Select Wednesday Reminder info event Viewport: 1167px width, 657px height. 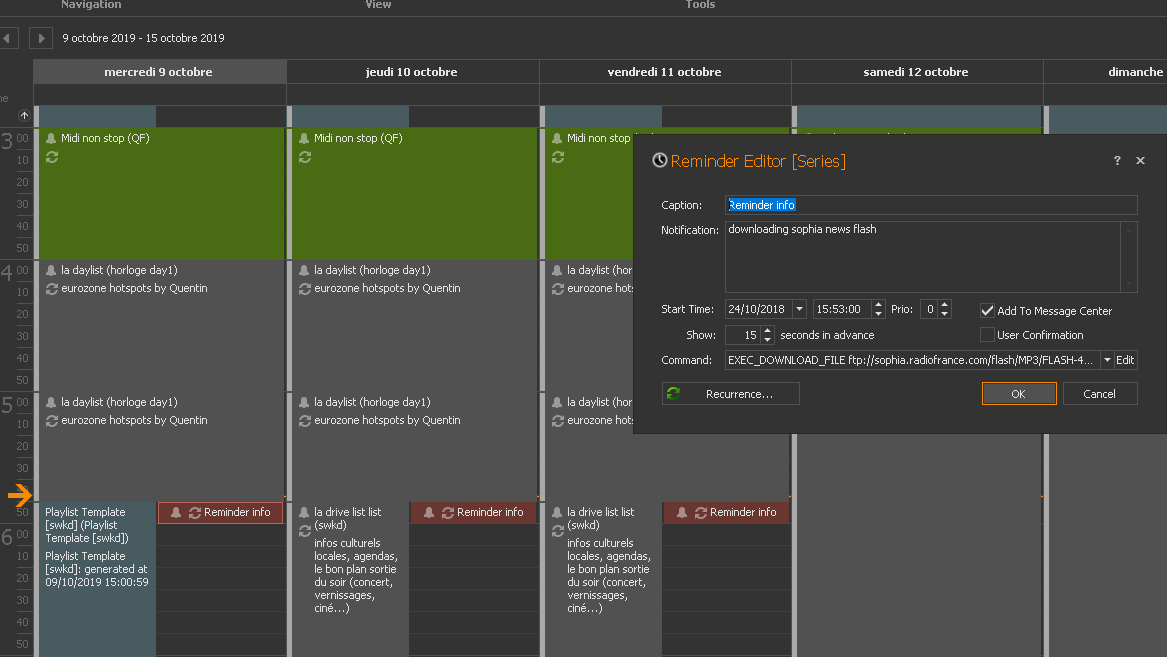coord(220,513)
